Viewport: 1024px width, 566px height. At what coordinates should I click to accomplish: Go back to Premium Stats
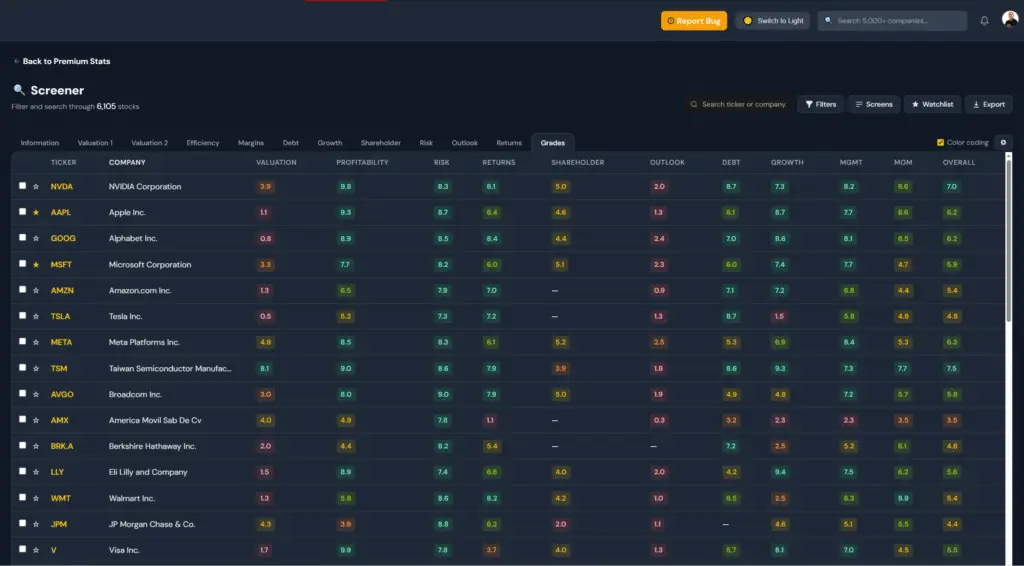pos(62,62)
